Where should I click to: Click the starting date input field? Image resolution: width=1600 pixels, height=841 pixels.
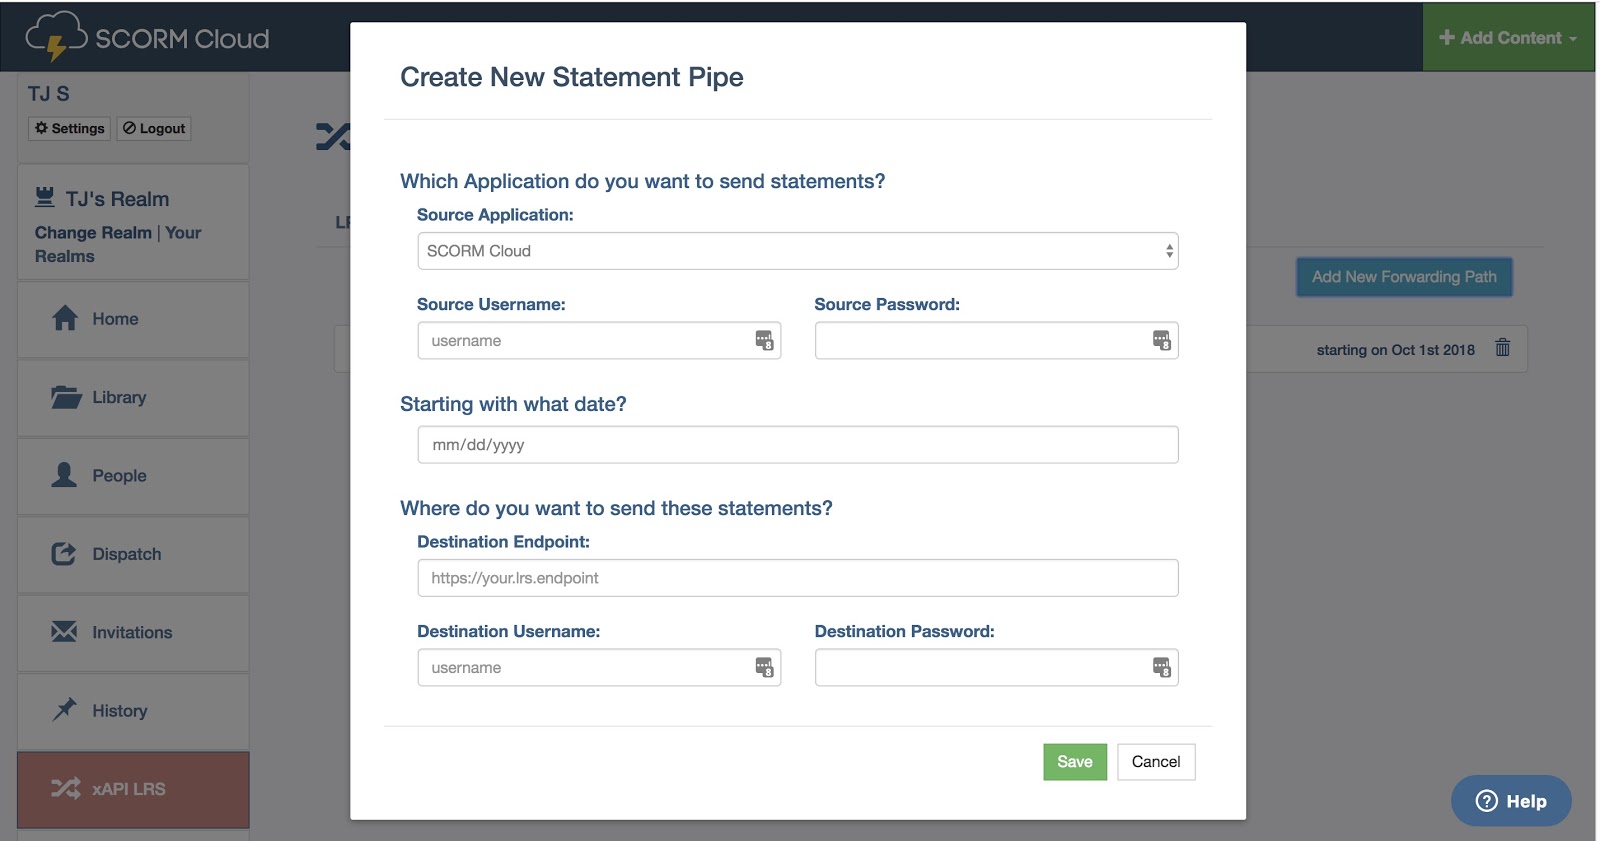click(x=797, y=445)
